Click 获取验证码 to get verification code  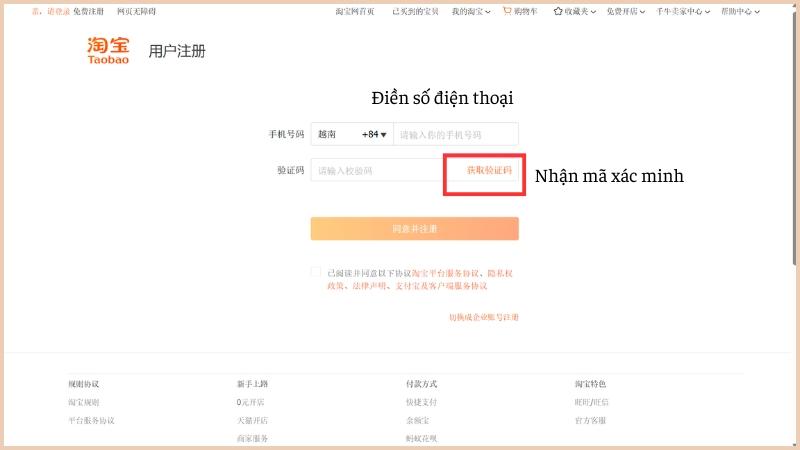(489, 170)
